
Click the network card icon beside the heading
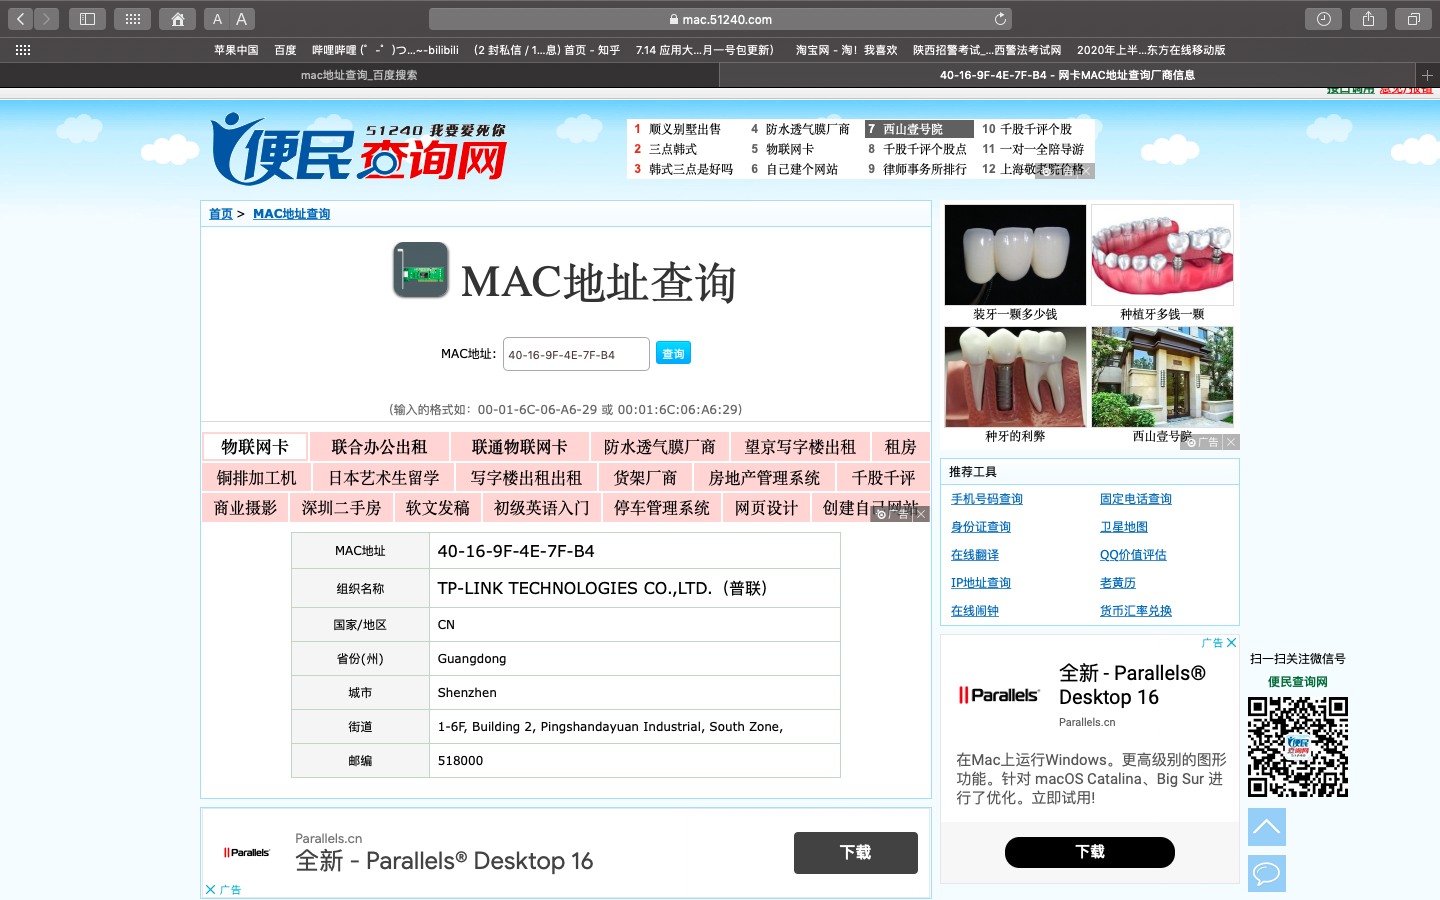click(x=420, y=270)
